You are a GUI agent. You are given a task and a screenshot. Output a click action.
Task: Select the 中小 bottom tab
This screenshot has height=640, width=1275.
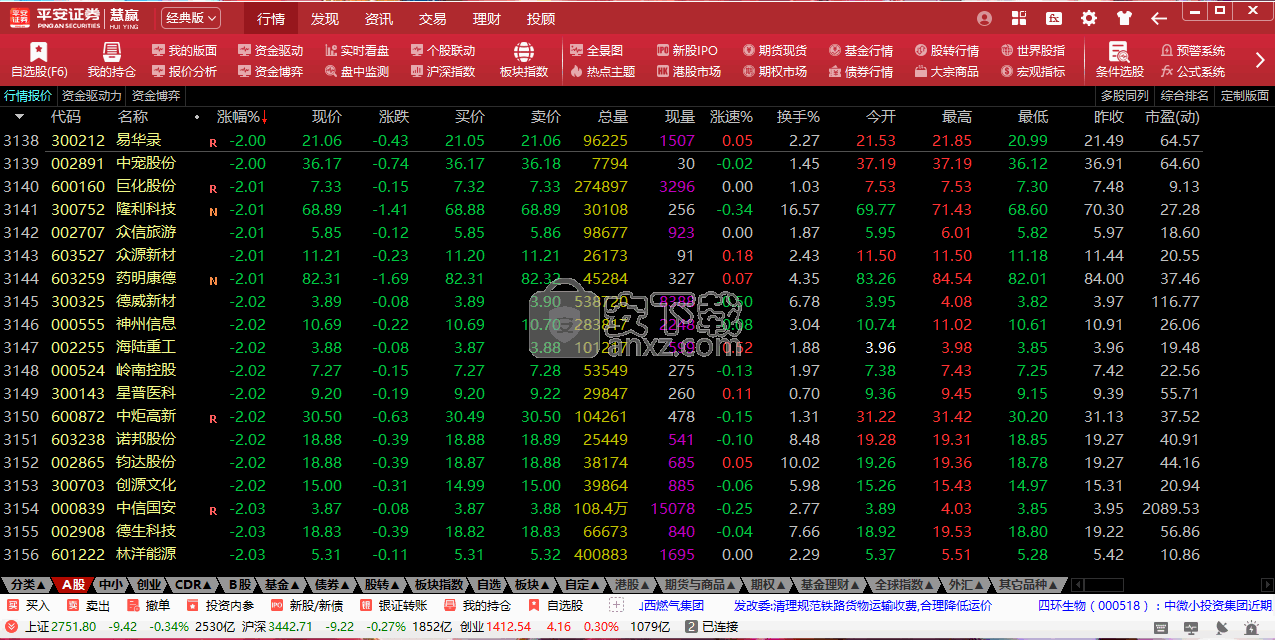pyautogui.click(x=110, y=584)
